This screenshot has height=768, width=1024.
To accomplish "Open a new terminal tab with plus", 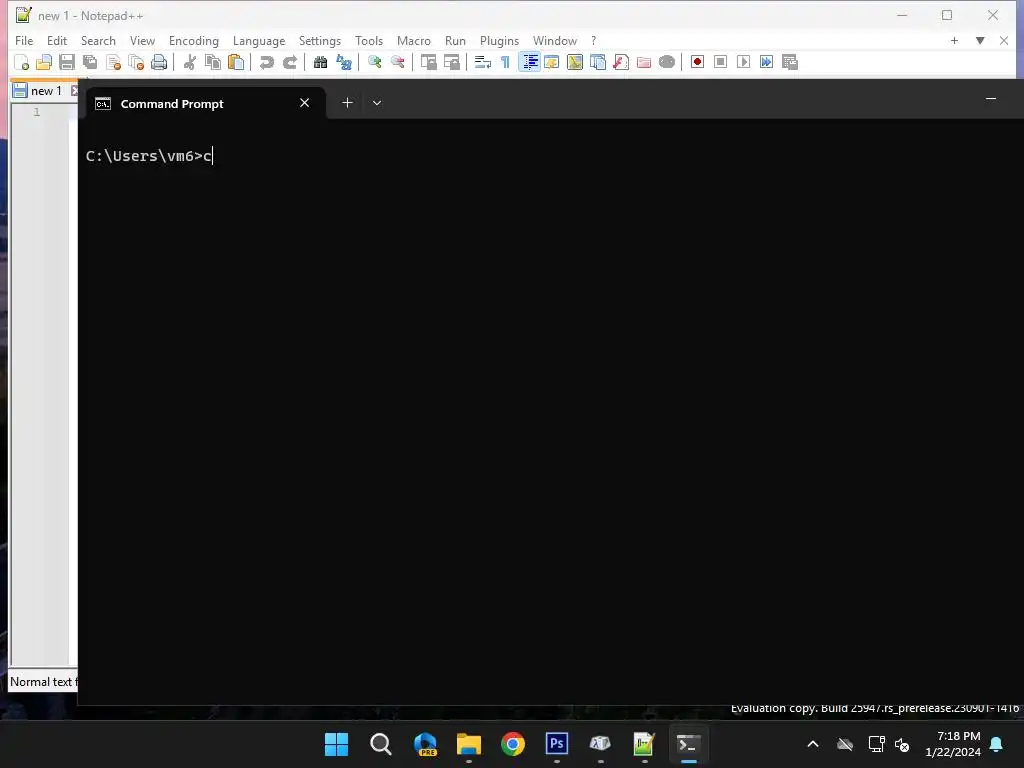I will pyautogui.click(x=347, y=103).
